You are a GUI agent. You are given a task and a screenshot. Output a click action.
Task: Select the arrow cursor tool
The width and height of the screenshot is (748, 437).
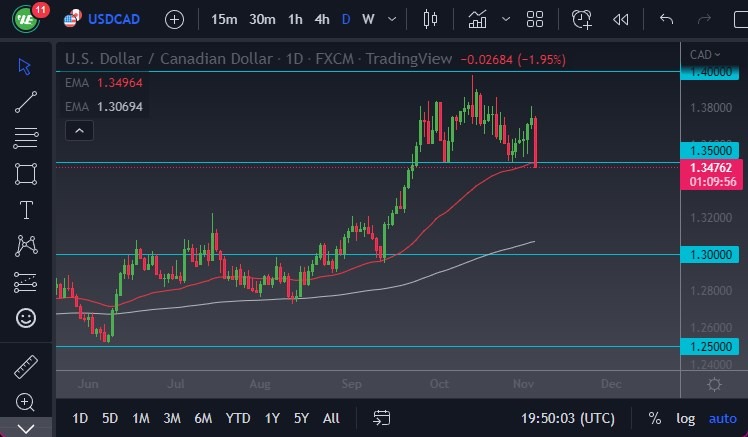[25, 66]
